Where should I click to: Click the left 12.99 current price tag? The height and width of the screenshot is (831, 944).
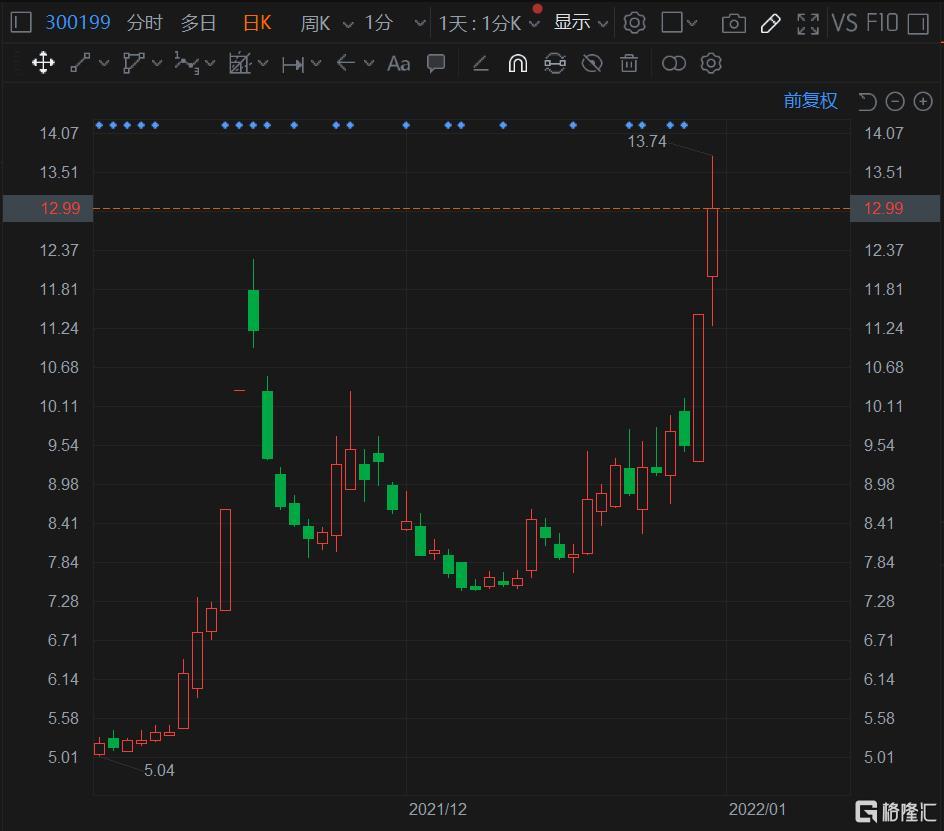tap(48, 208)
